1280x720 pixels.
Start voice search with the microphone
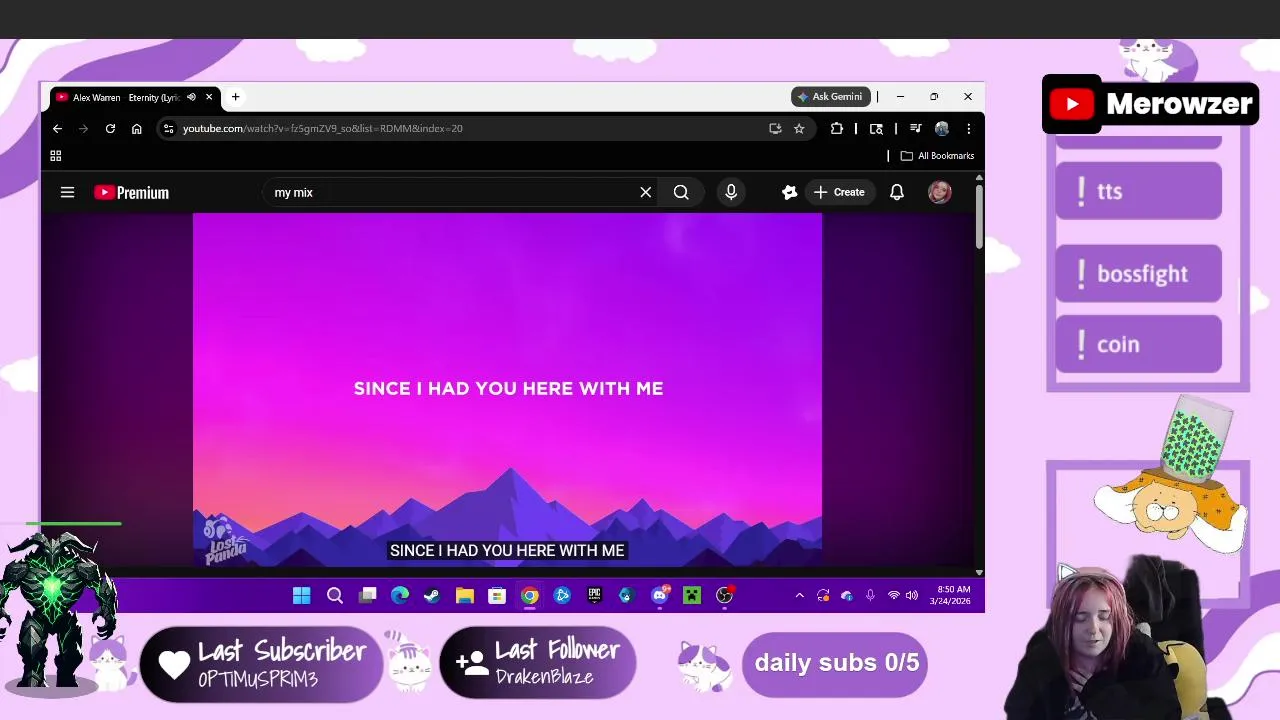[731, 192]
